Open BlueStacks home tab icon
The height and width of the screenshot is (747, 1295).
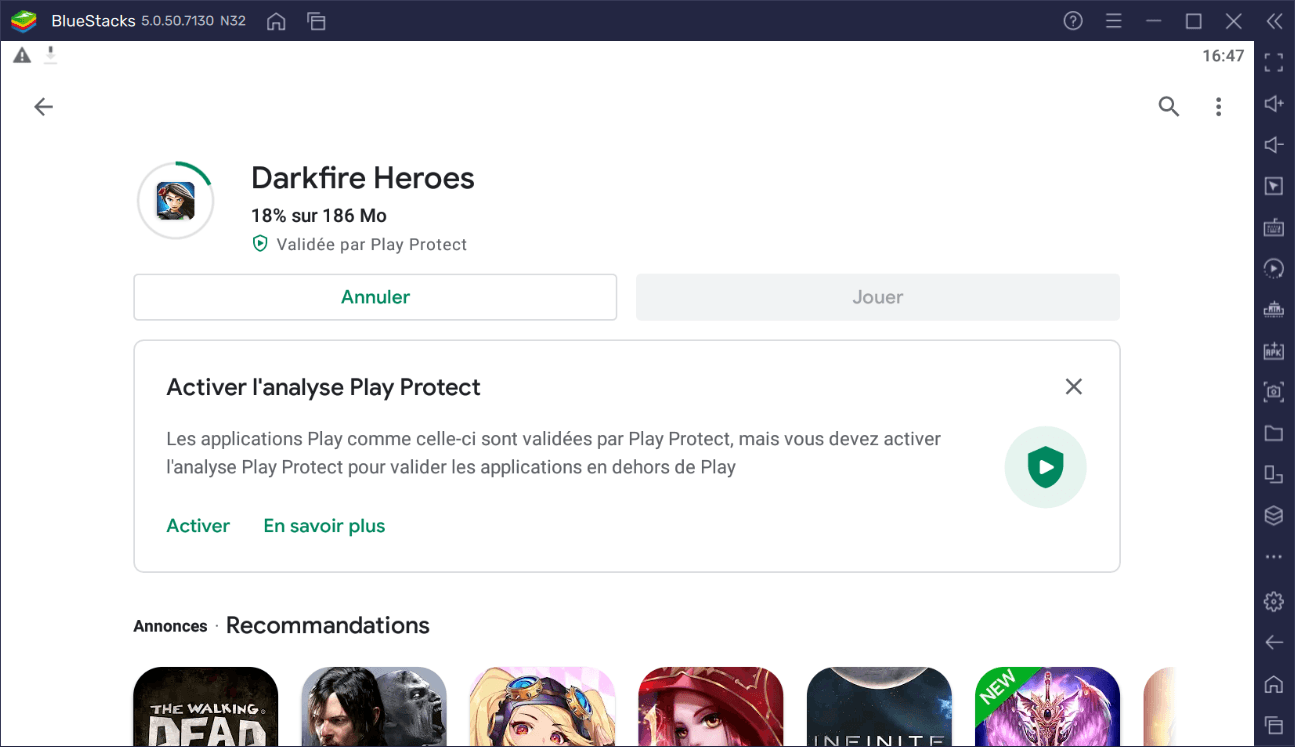tap(277, 21)
